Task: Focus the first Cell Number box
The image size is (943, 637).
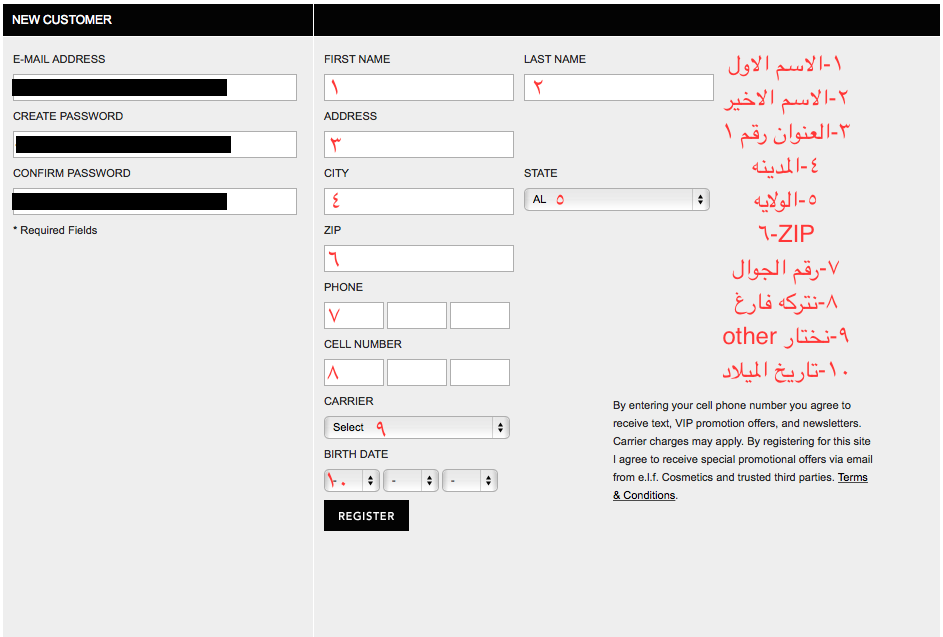Action: click(x=354, y=372)
